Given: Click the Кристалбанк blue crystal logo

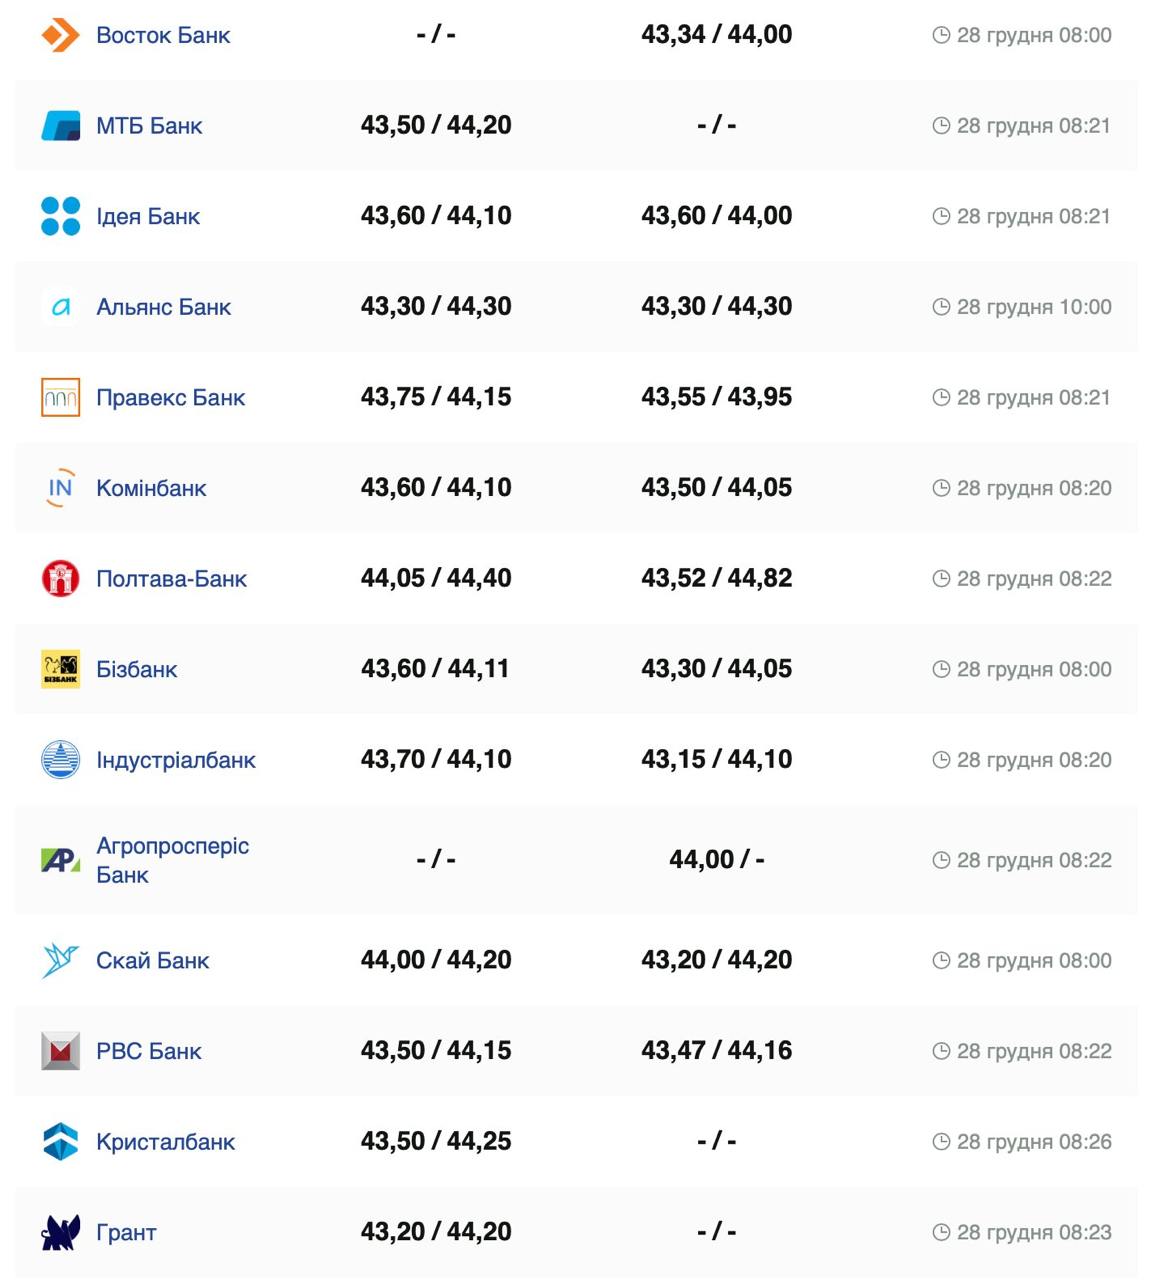Looking at the screenshot, I should pyautogui.click(x=60, y=1142).
